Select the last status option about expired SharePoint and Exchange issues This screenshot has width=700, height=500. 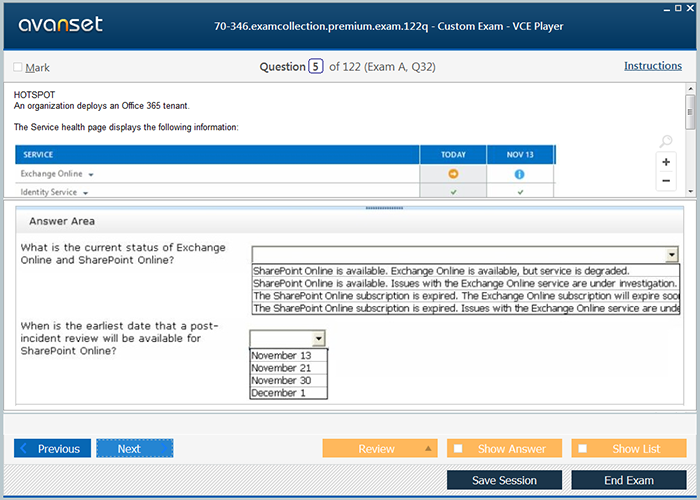(466, 308)
